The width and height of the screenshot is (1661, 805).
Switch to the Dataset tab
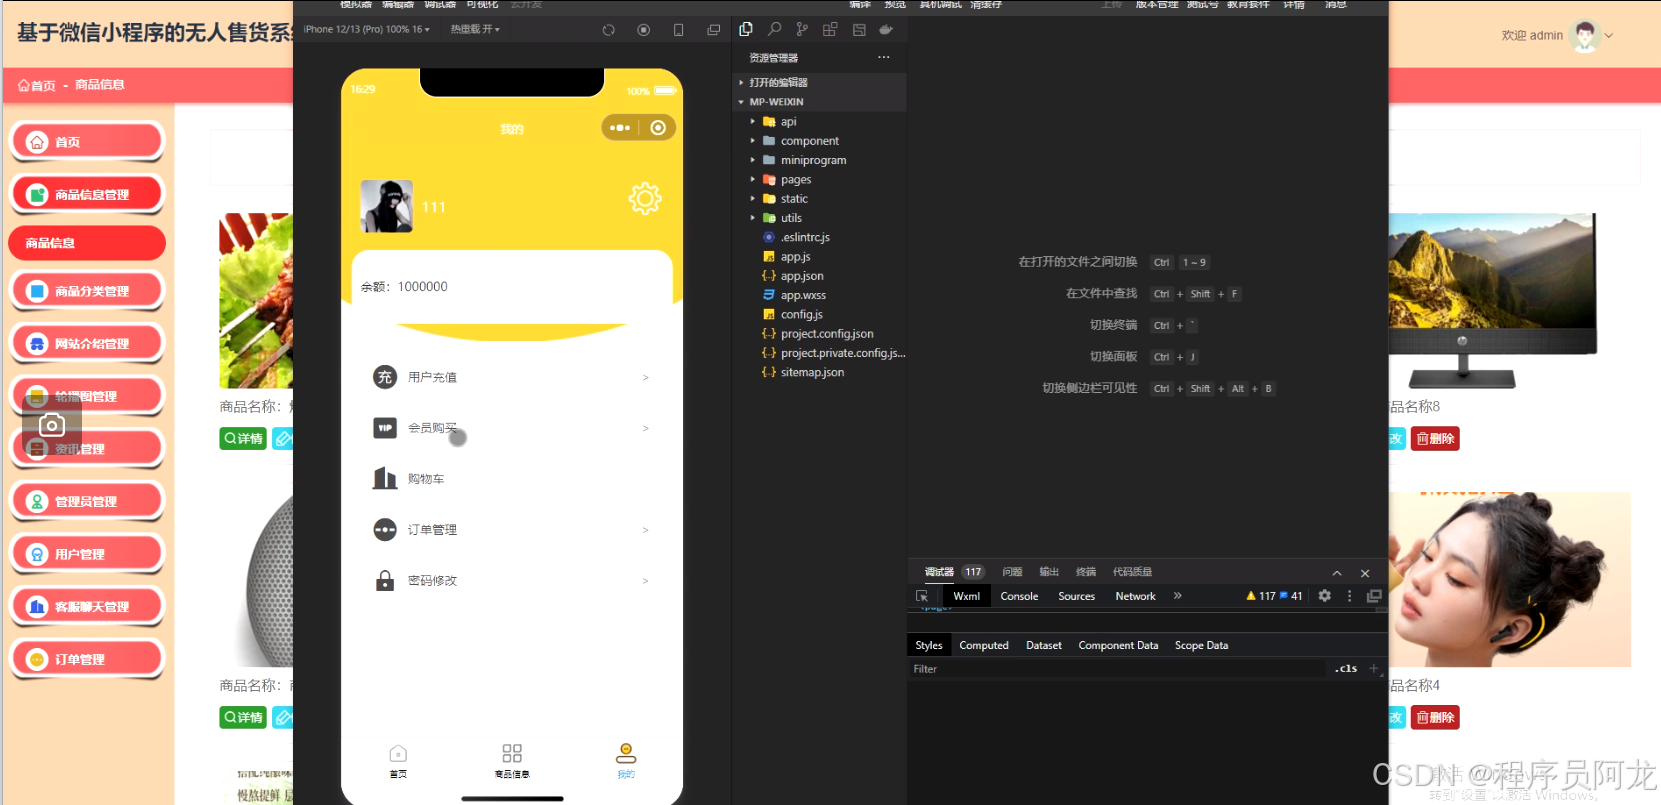click(x=1044, y=646)
